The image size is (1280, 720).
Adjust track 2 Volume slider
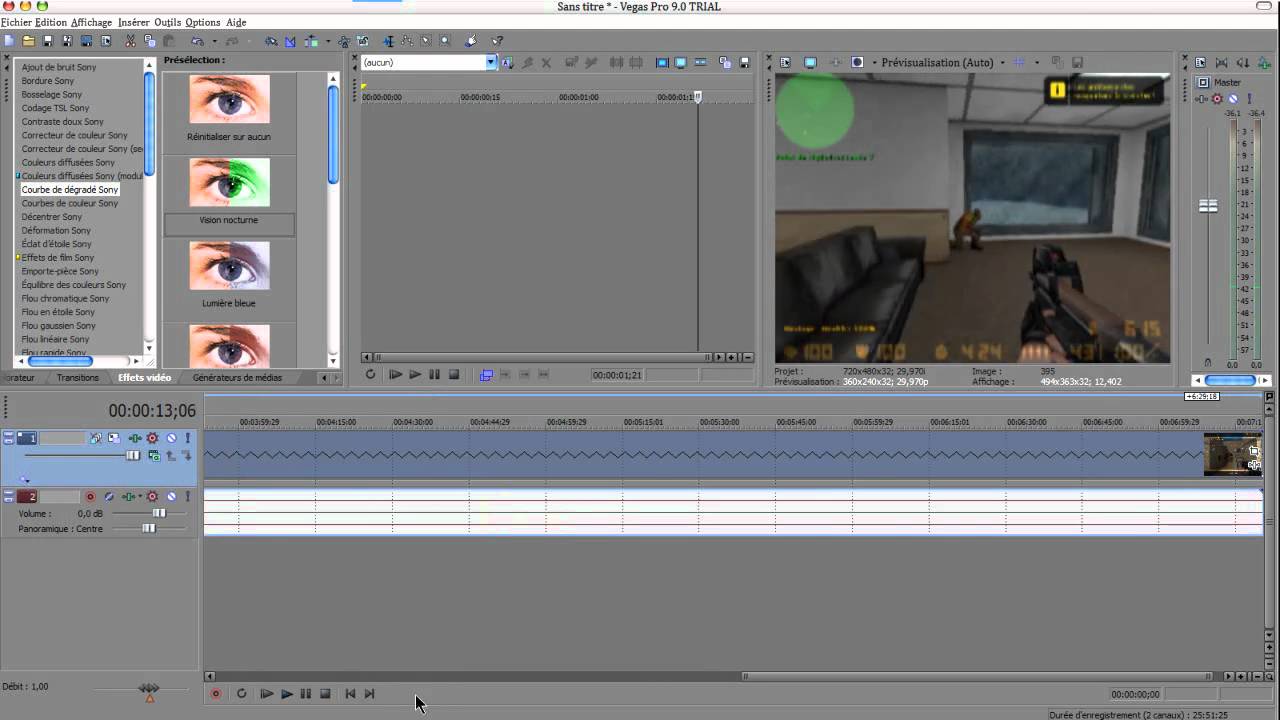coord(159,513)
